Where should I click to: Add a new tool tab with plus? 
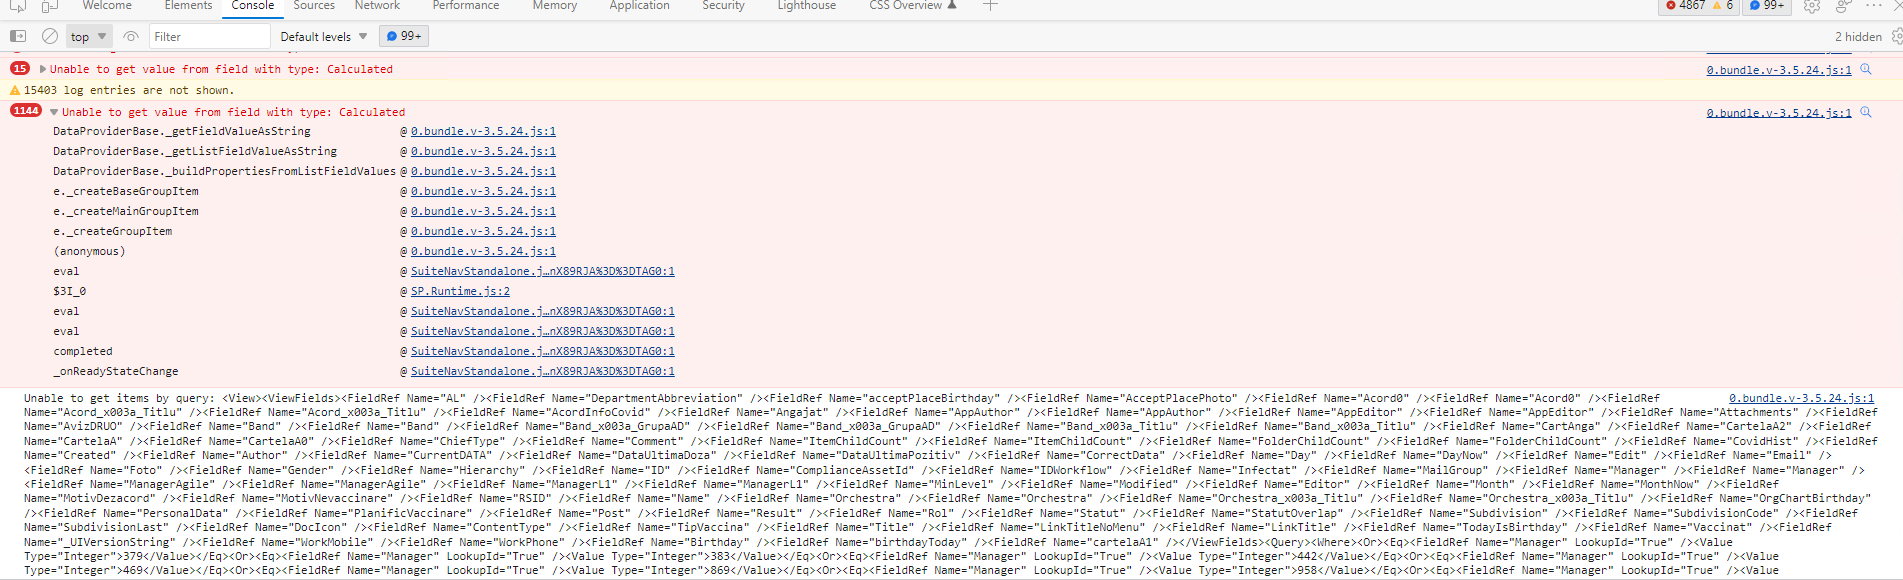tap(990, 6)
